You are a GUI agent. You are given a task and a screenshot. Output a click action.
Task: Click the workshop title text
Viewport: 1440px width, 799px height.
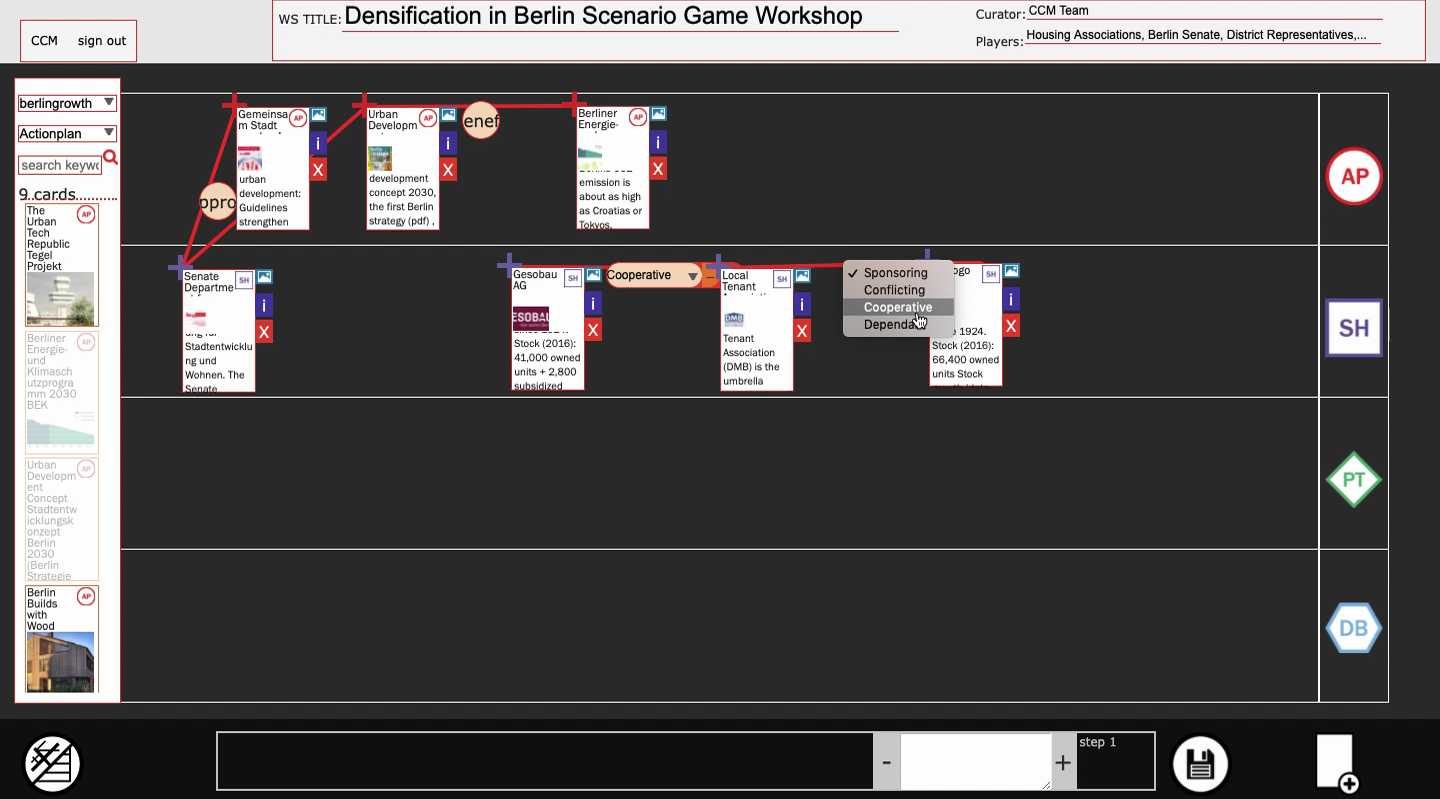(x=603, y=16)
